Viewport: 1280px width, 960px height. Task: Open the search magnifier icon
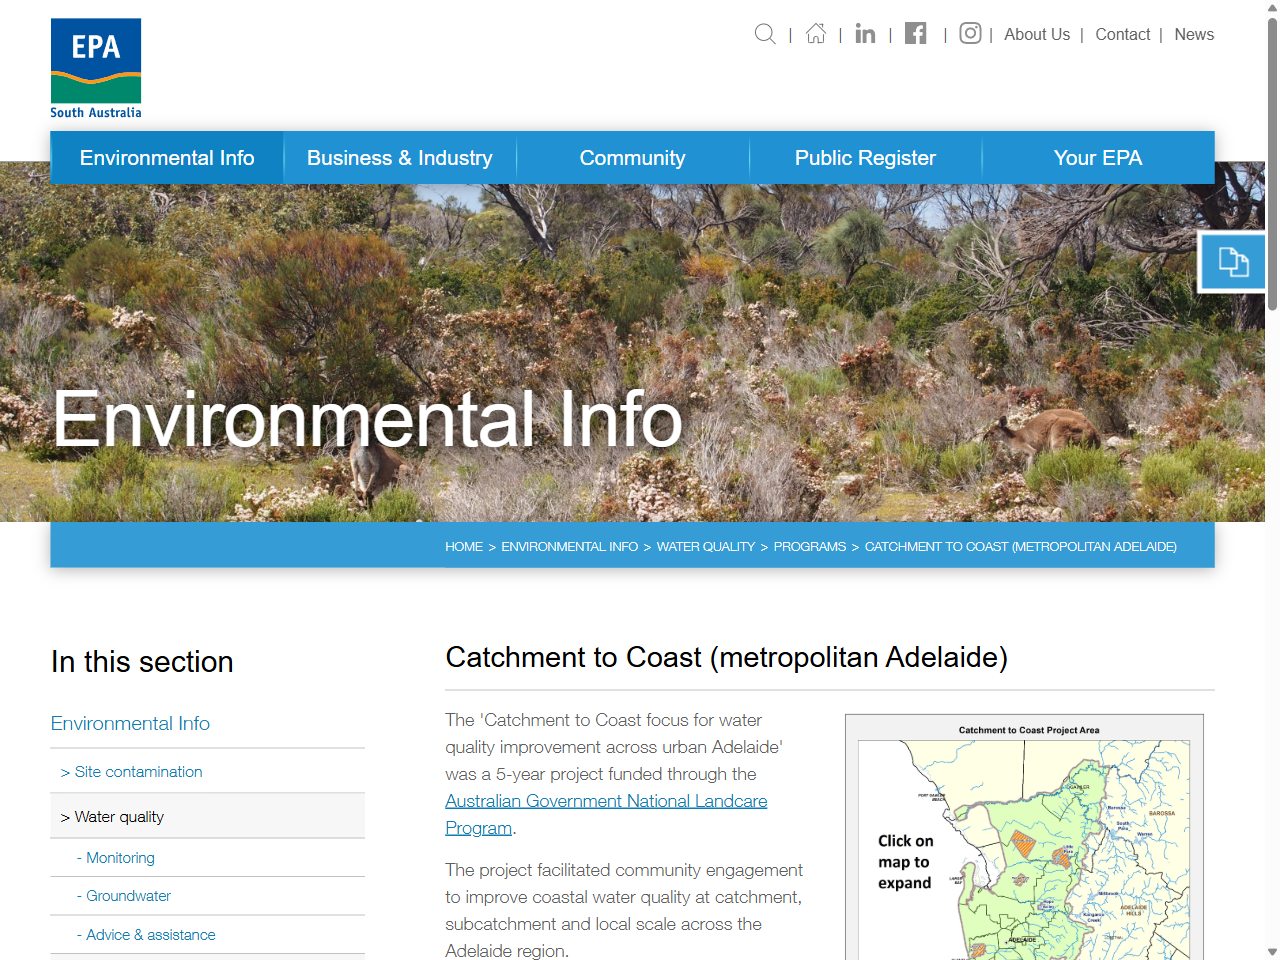pos(765,34)
